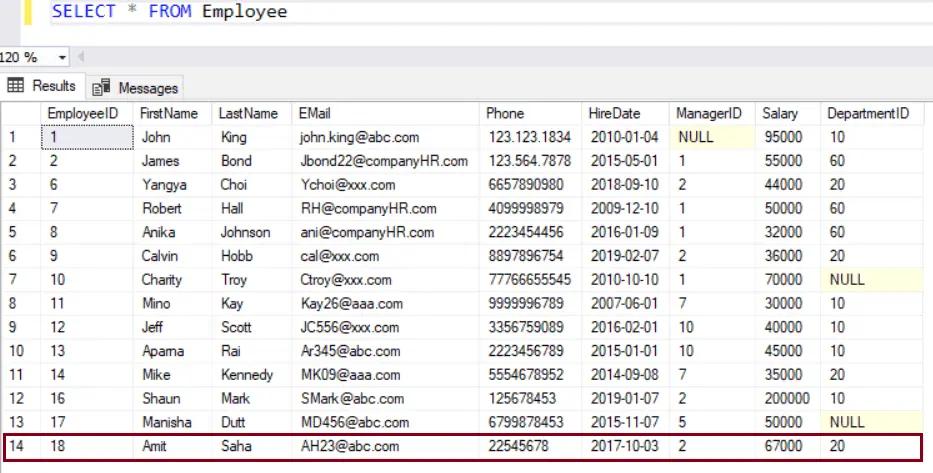Screen dimensions: 933x473
Task: Select the DepartmentID column header
Action: click(868, 113)
